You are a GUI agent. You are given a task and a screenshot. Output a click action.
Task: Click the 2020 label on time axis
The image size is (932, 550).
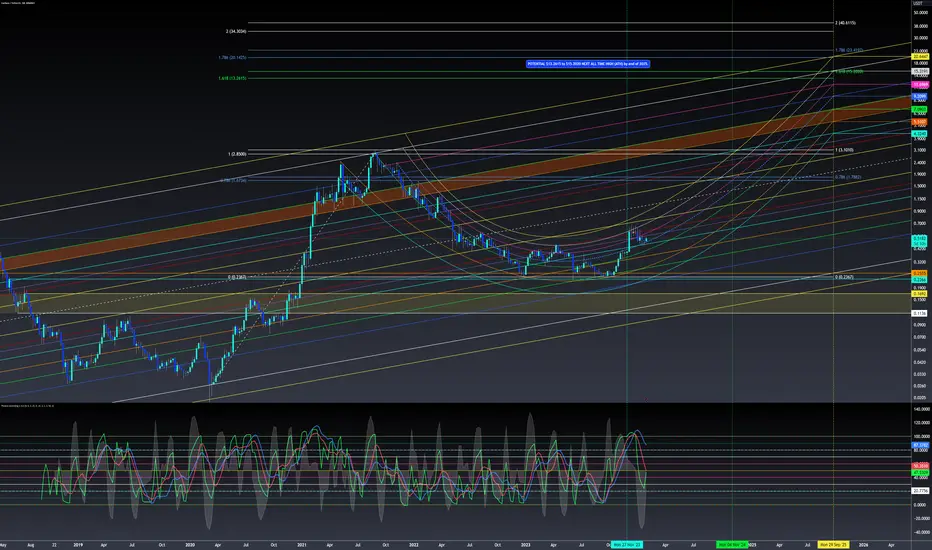[190, 545]
